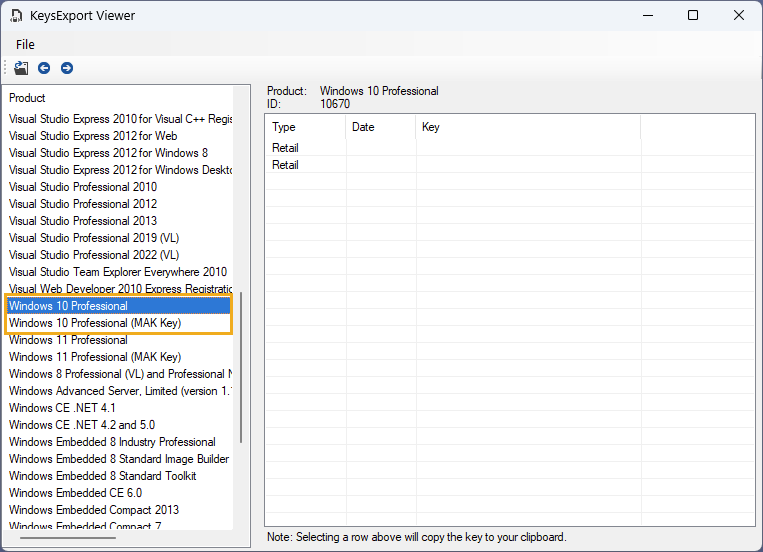Click the forward arrow toolbar icon

[67, 68]
